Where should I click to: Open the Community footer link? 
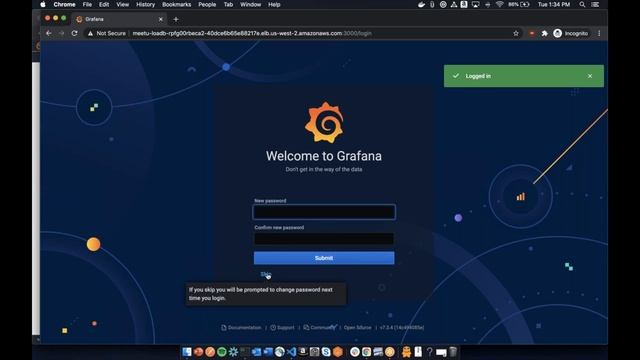(x=320, y=327)
